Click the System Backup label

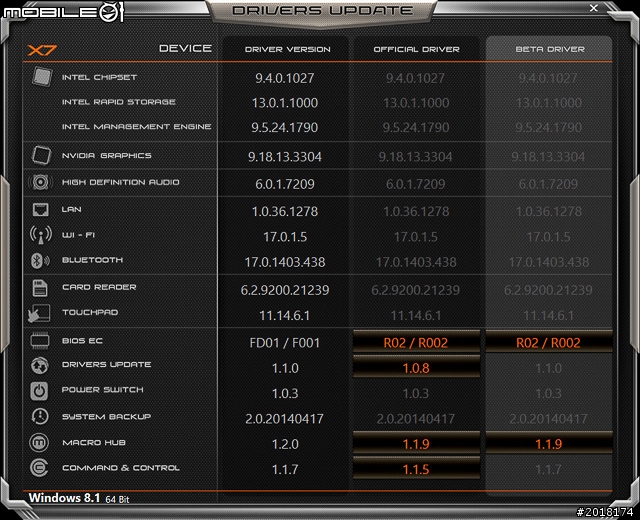coord(106,416)
